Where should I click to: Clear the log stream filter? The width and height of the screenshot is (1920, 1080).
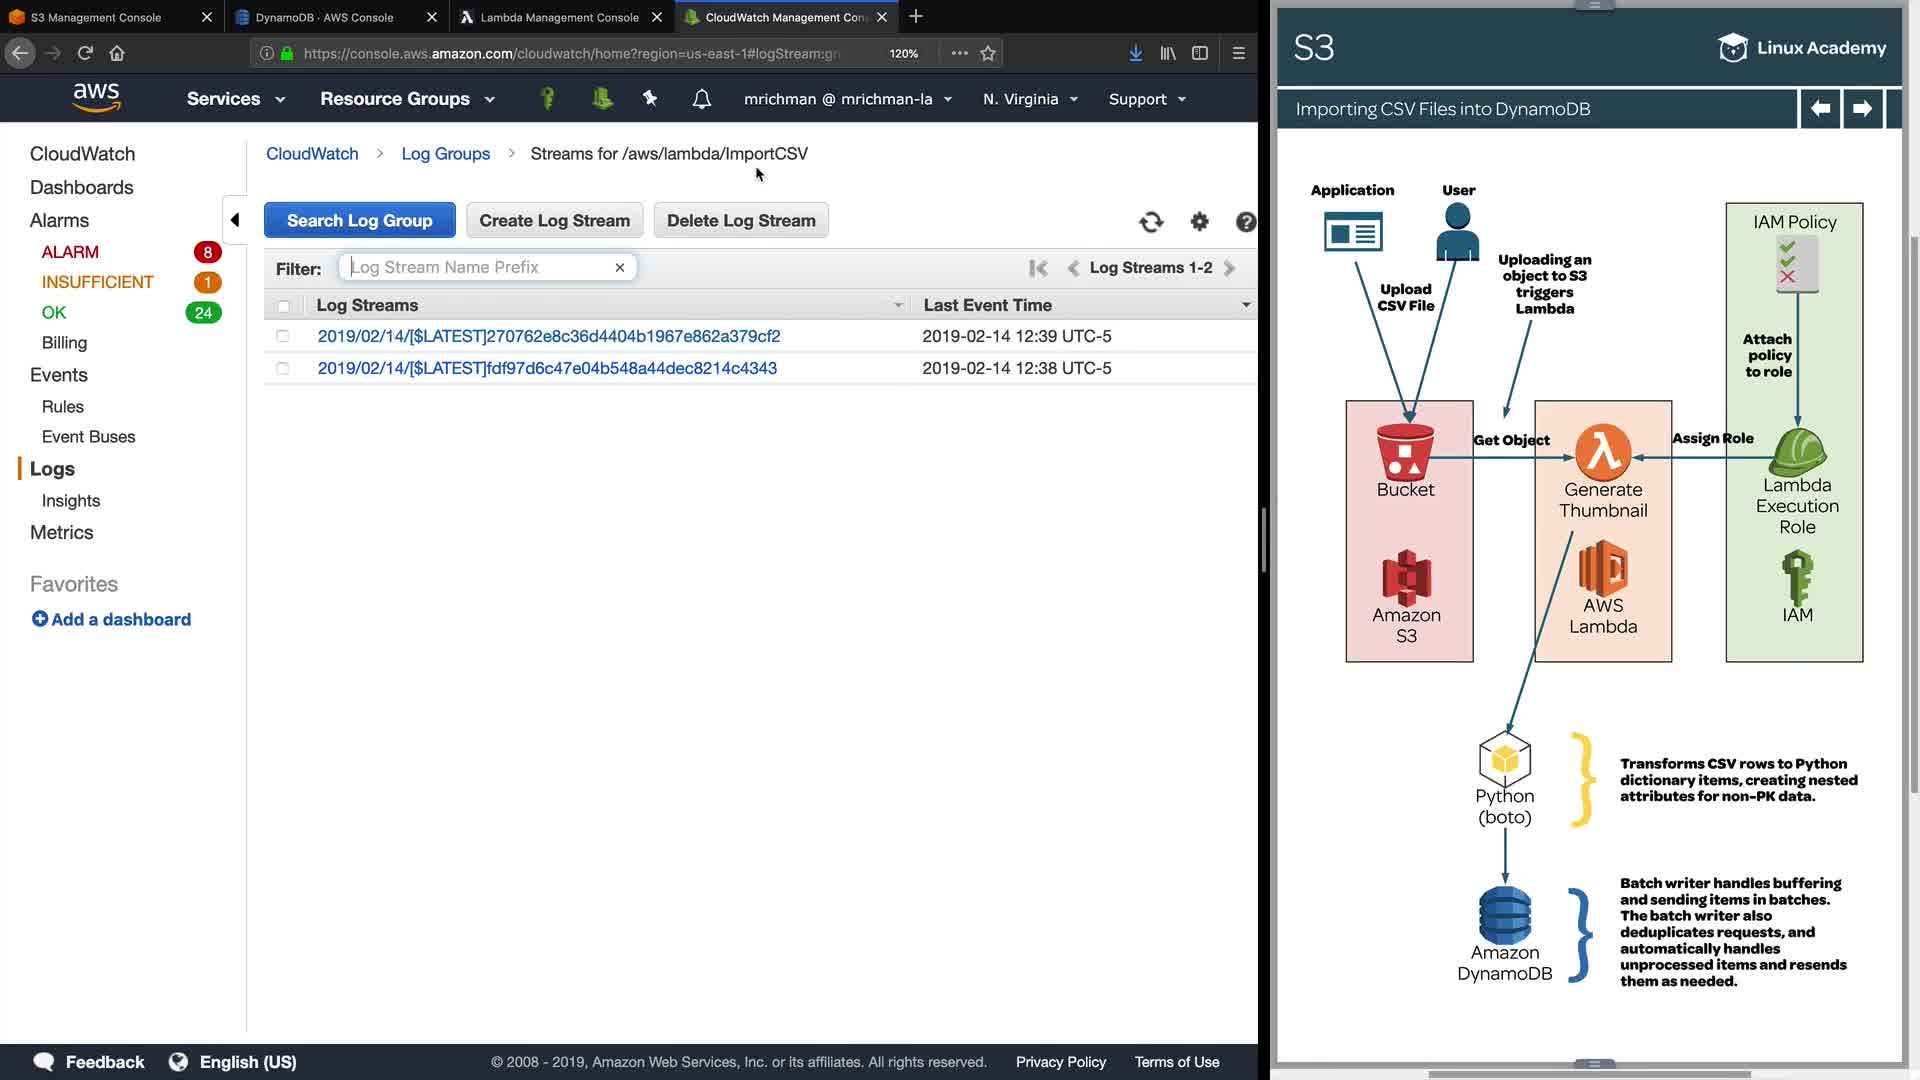(x=620, y=267)
